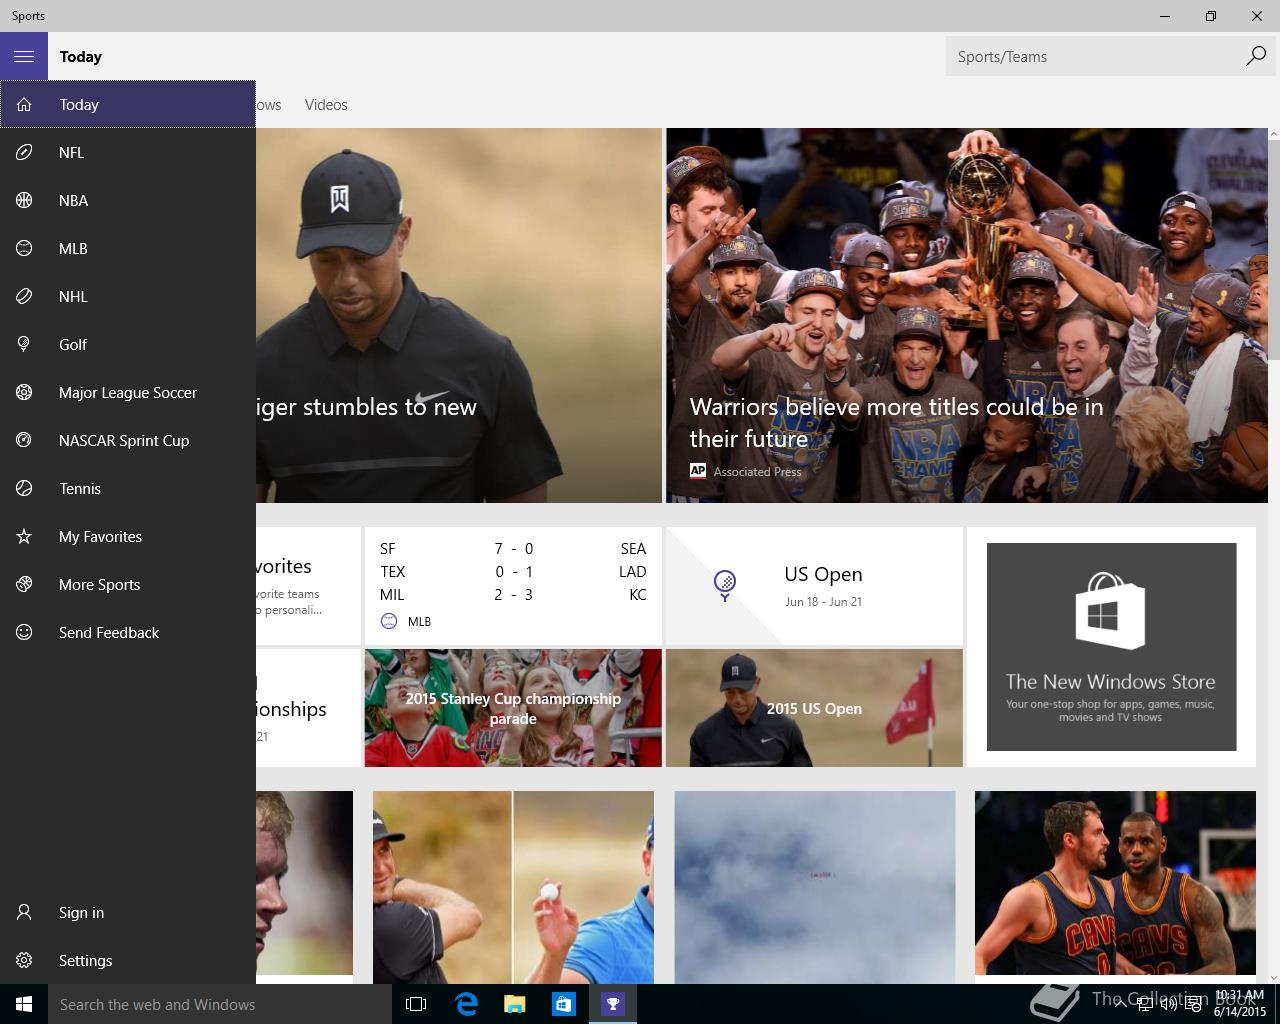Open Windows Store from taskbar
This screenshot has height=1024, width=1280.
pyautogui.click(x=564, y=1004)
